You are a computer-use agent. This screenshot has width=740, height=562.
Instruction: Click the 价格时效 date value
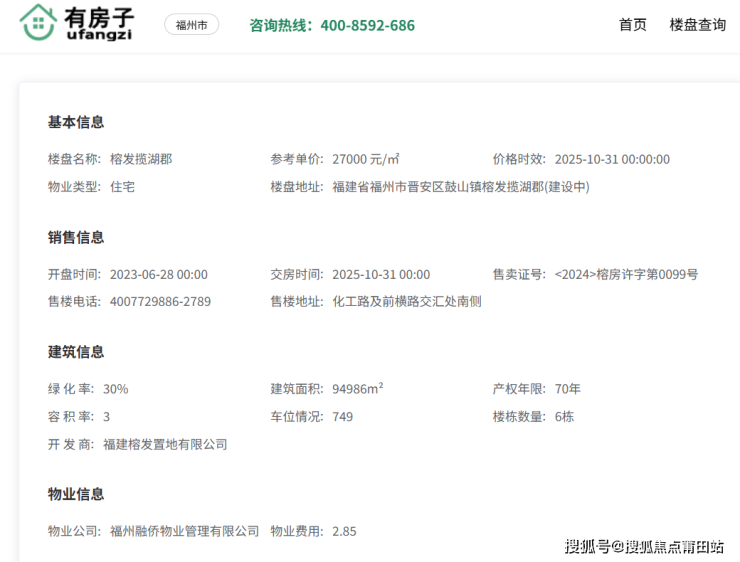tap(612, 159)
